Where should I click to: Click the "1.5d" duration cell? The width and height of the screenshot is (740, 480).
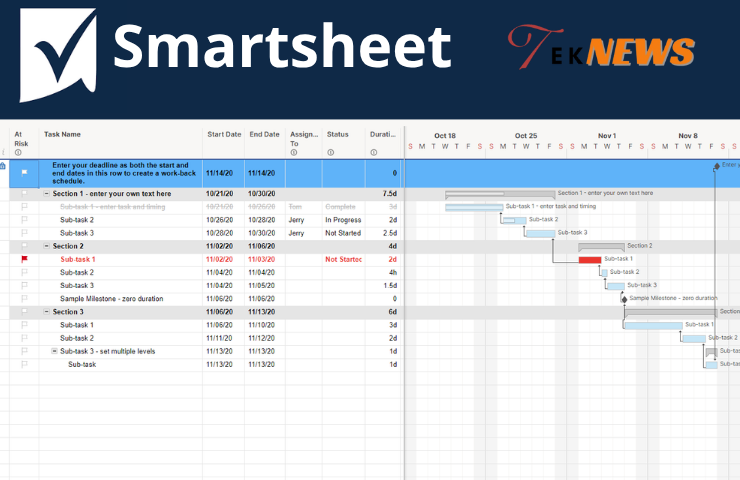[x=383, y=286]
